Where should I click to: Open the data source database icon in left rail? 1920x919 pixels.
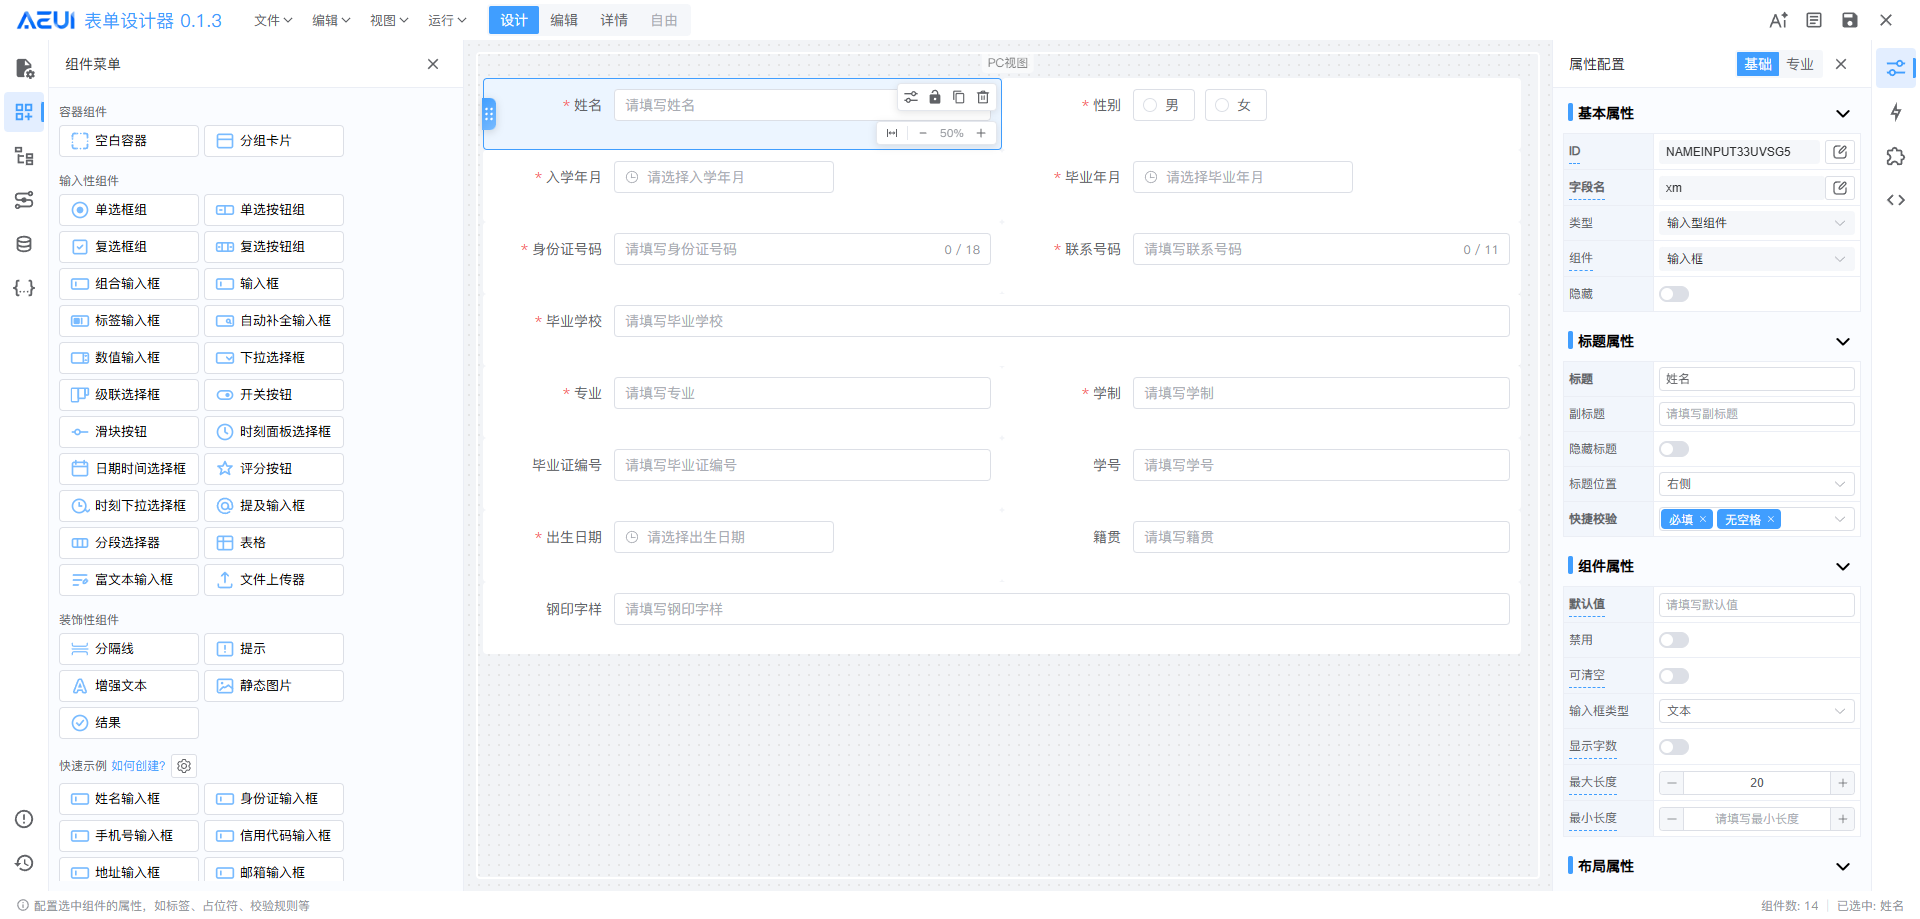(24, 243)
